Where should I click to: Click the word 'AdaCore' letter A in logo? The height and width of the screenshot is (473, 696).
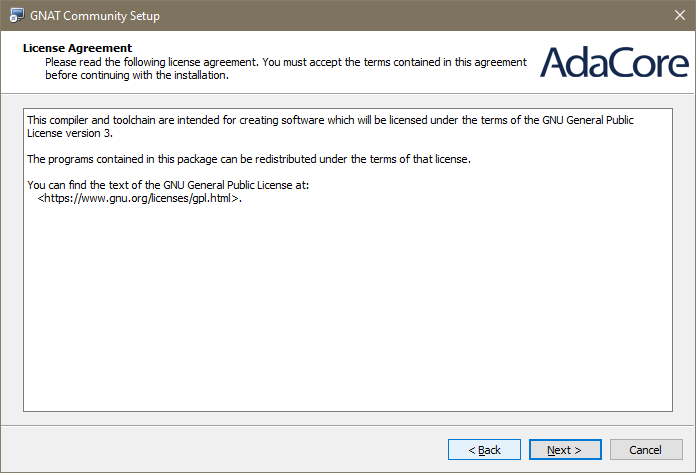tap(555, 62)
